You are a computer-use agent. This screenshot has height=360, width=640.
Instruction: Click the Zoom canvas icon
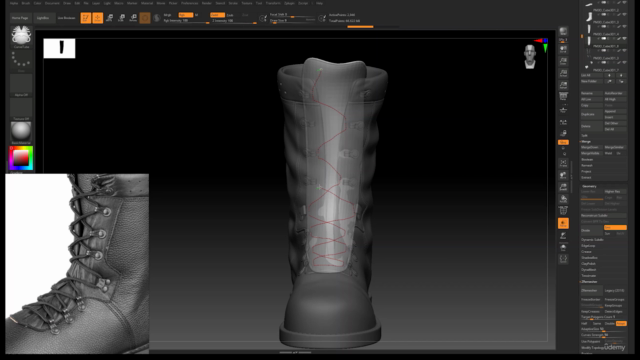click(563, 61)
